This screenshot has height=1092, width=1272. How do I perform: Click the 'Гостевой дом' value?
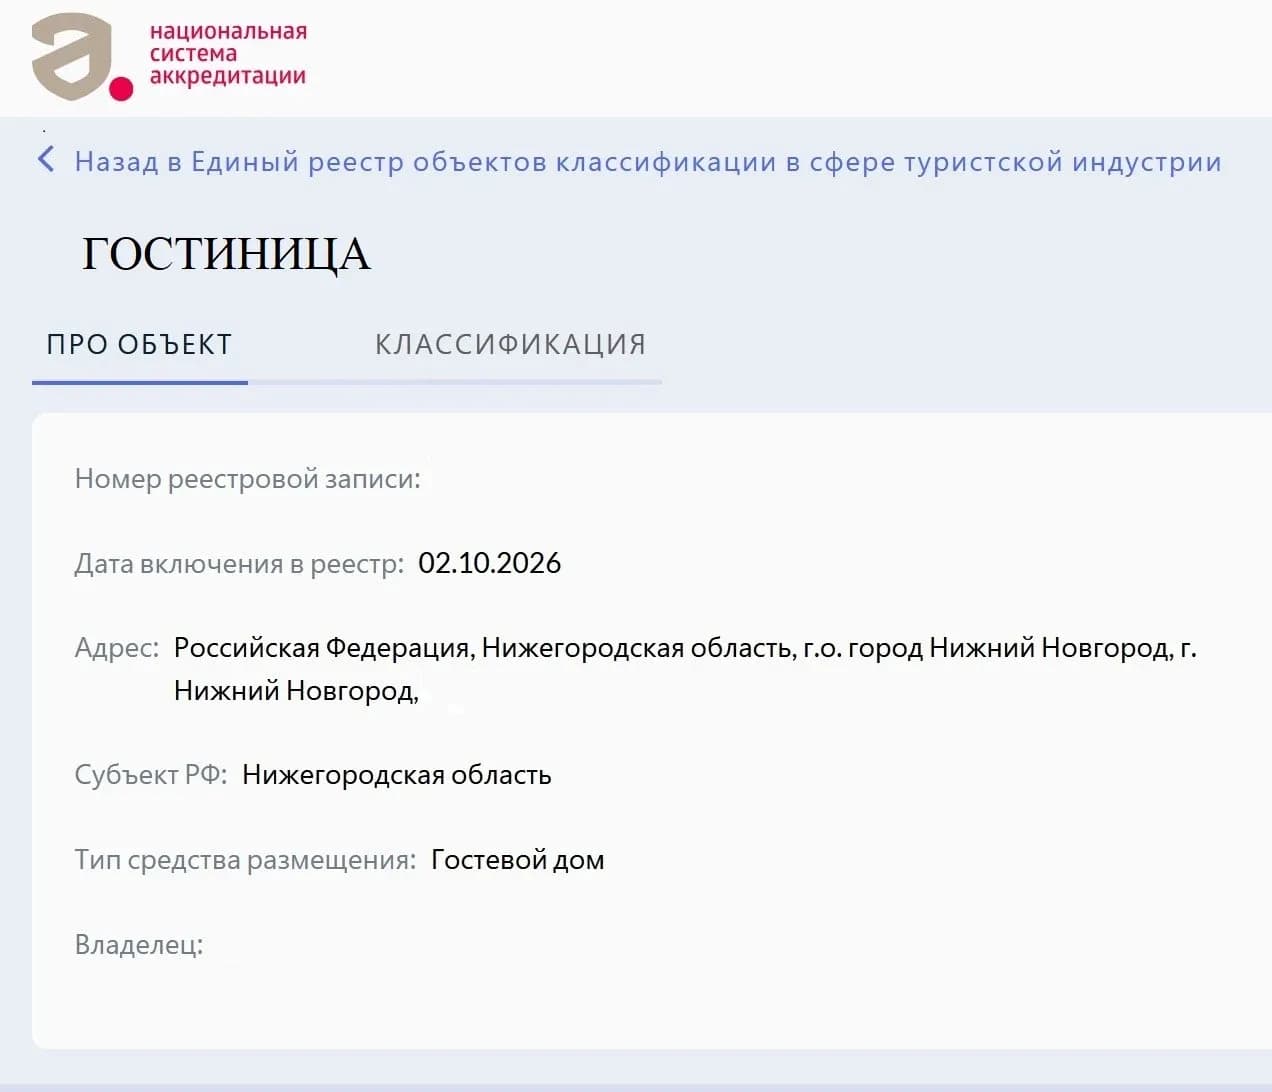pos(518,860)
